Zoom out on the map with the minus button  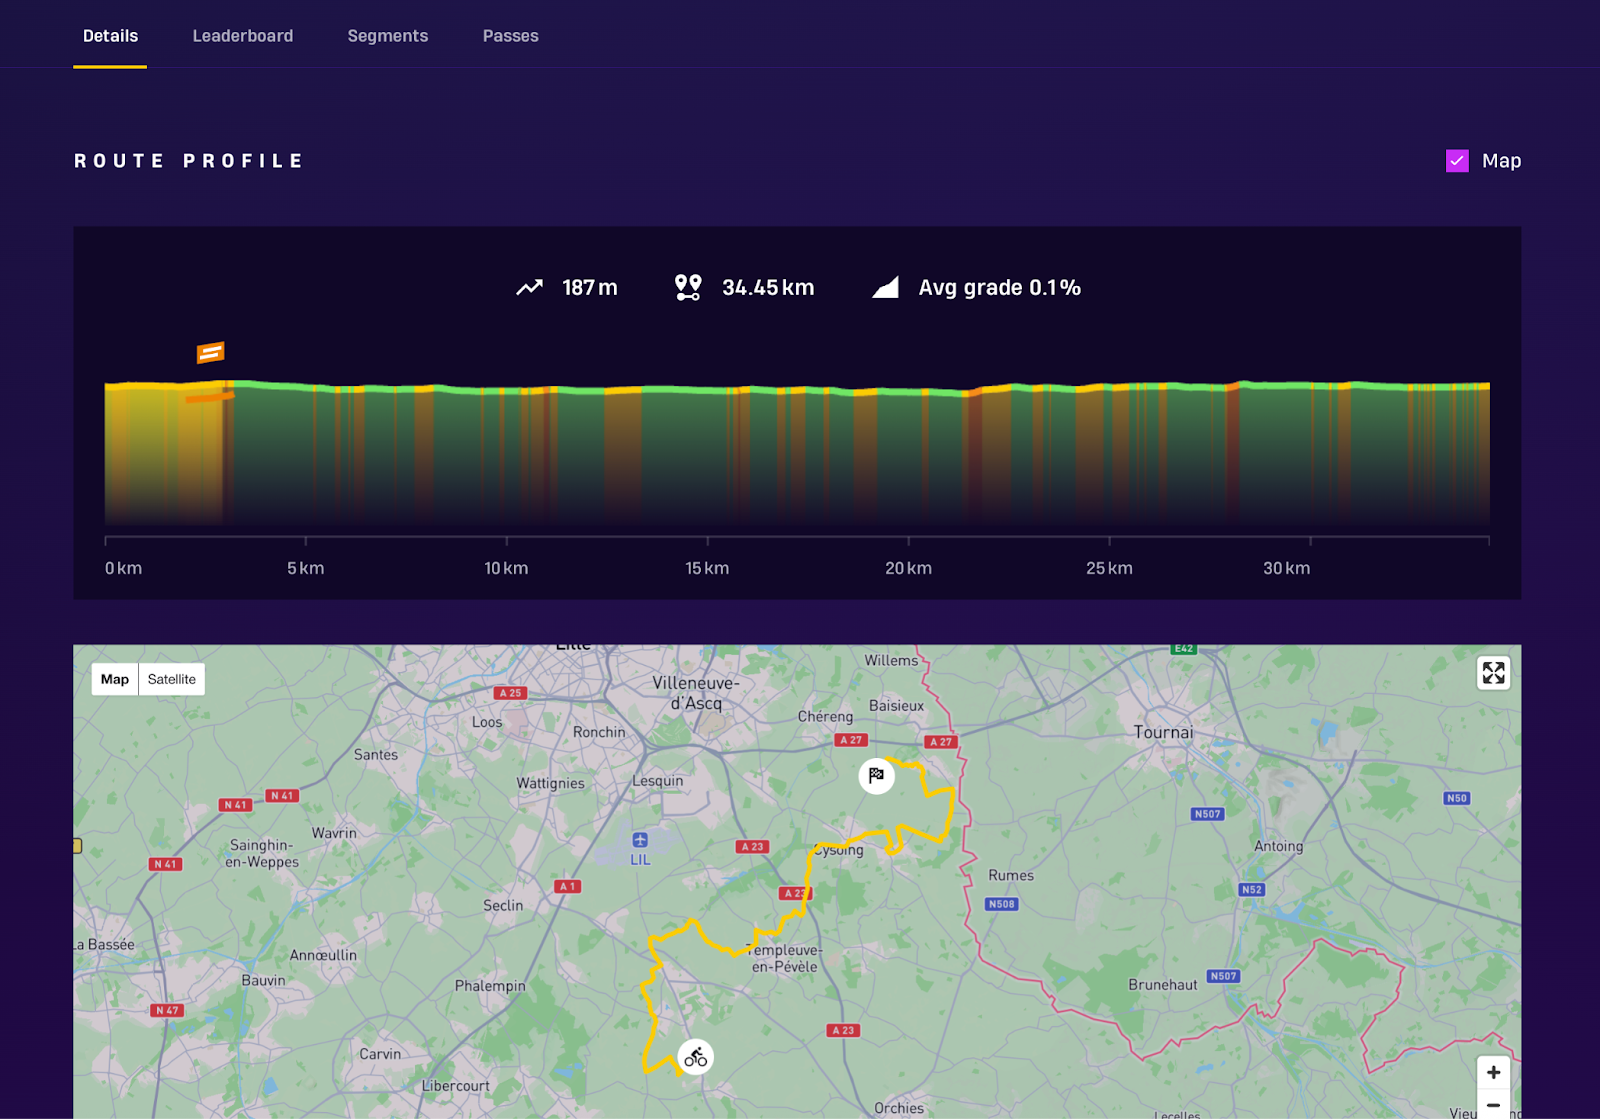(x=1493, y=1105)
